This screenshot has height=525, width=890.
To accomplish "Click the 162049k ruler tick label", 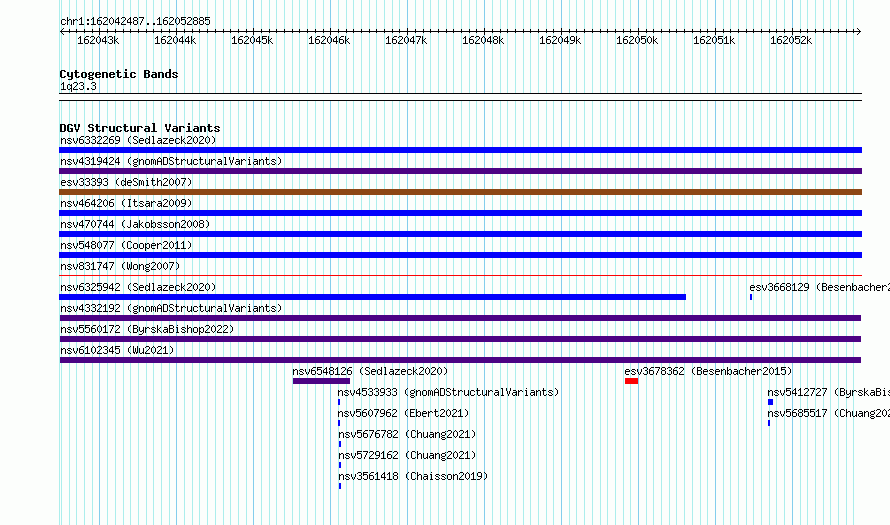I will [x=560, y=40].
